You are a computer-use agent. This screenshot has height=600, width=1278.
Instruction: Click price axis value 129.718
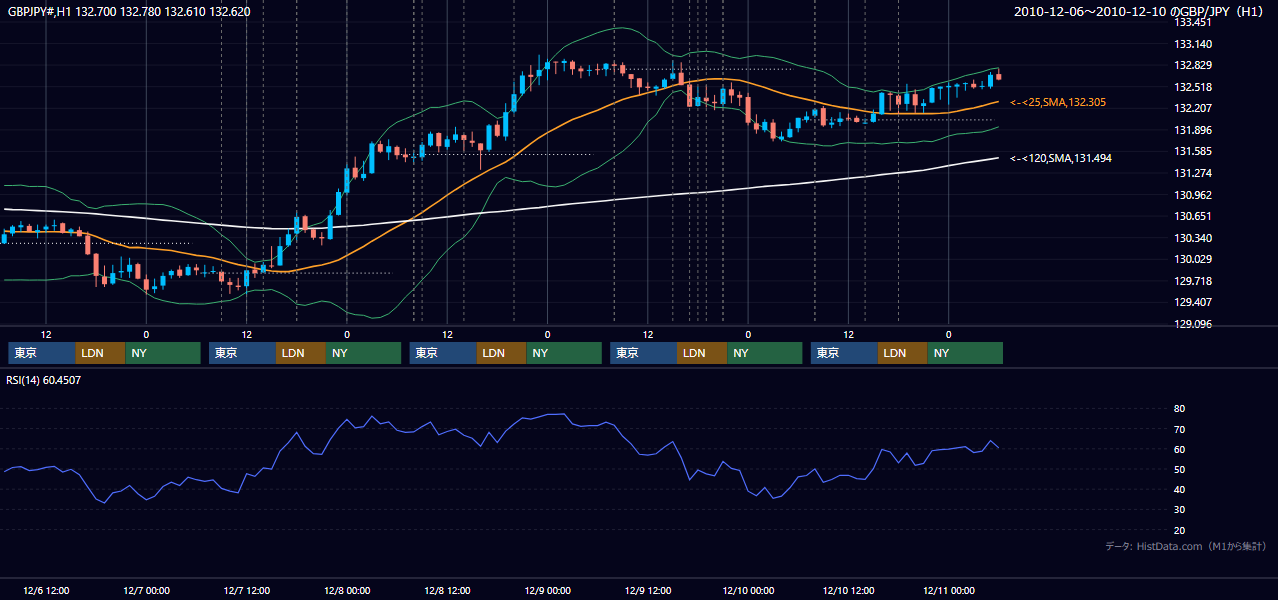tap(1193, 281)
